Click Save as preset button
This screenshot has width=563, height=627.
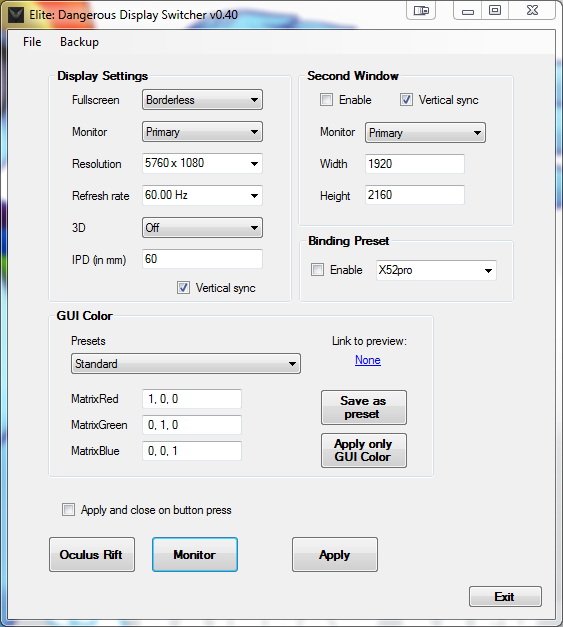pyautogui.click(x=364, y=407)
